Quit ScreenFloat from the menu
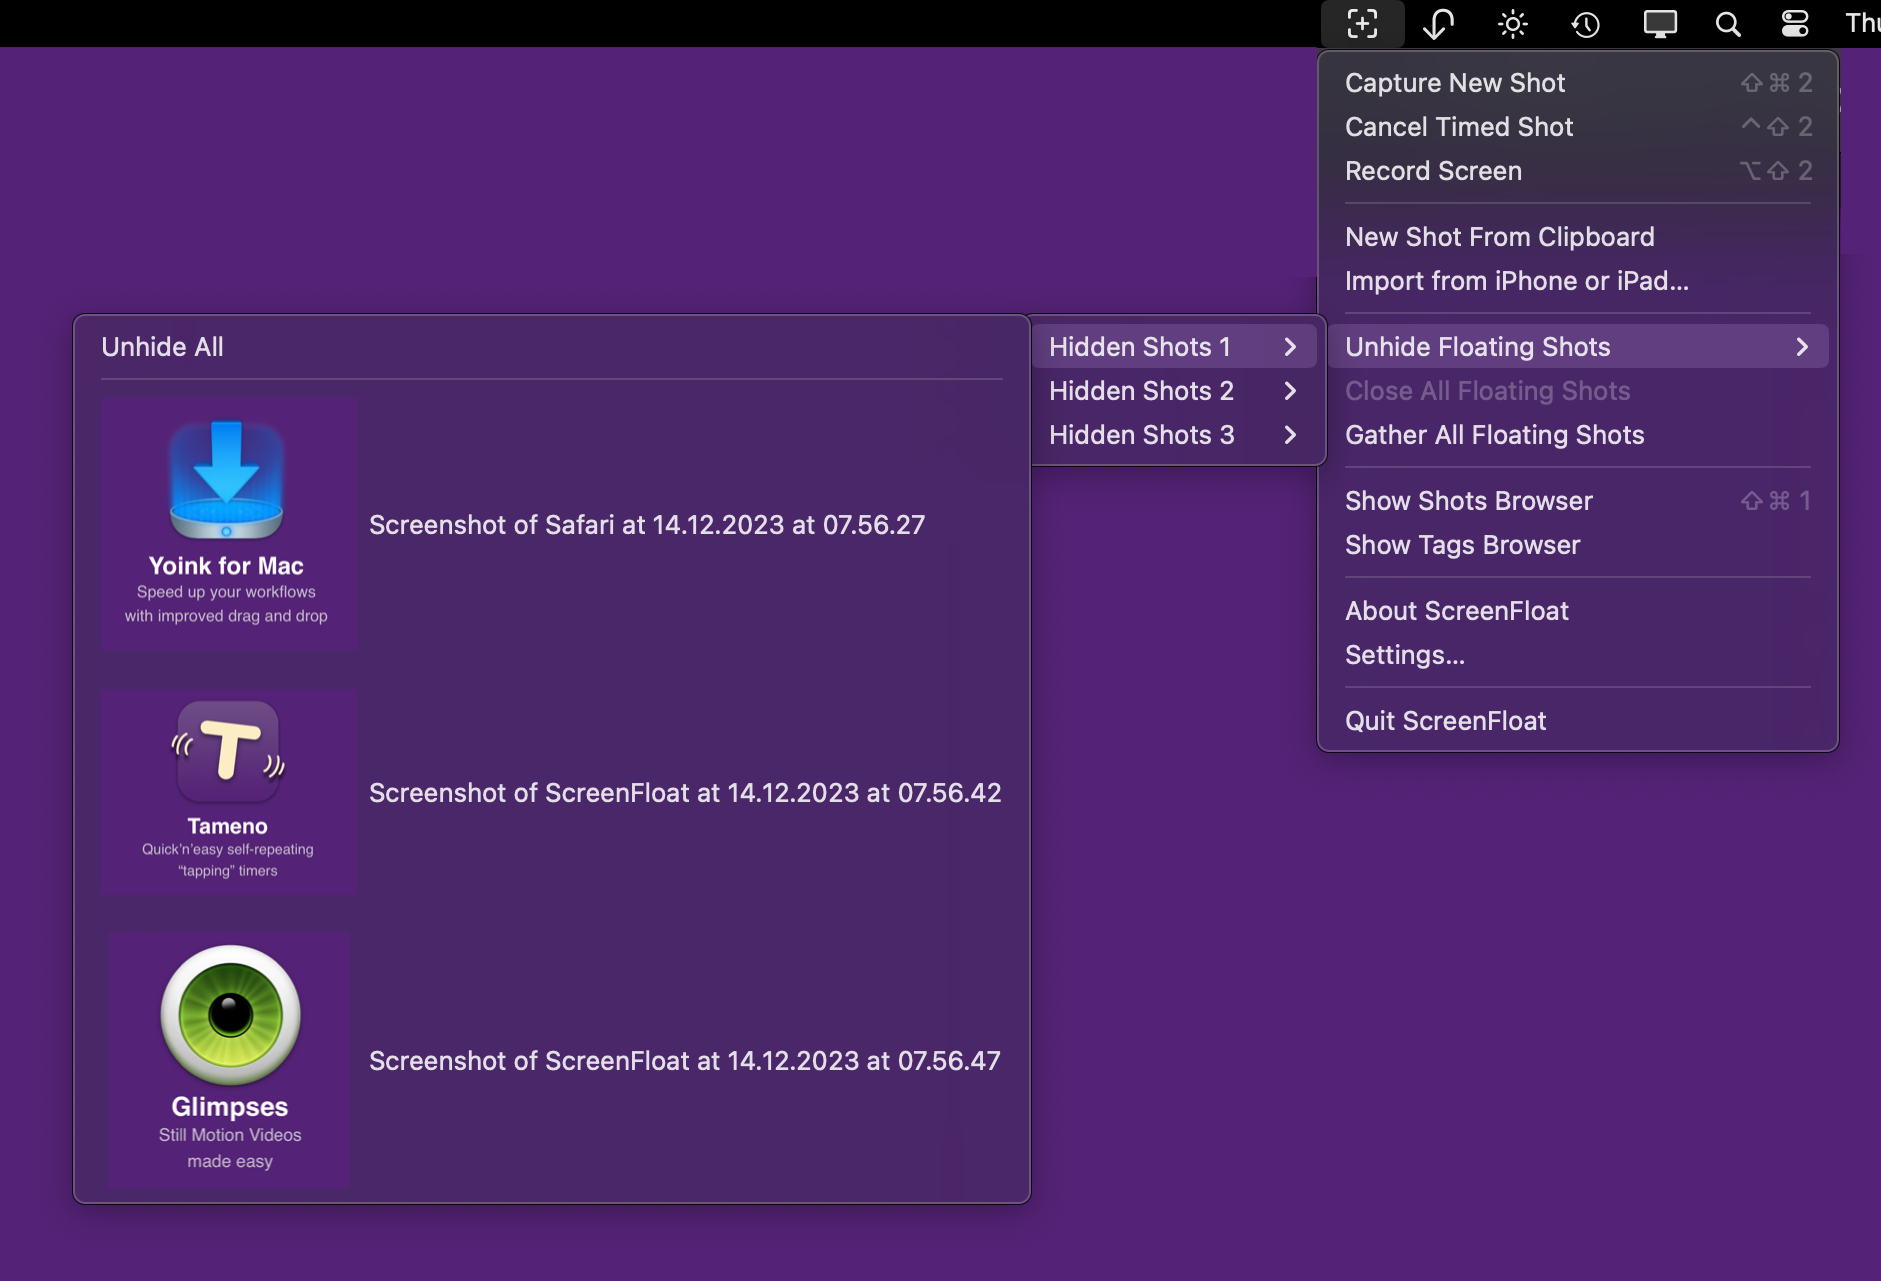 click(1445, 721)
